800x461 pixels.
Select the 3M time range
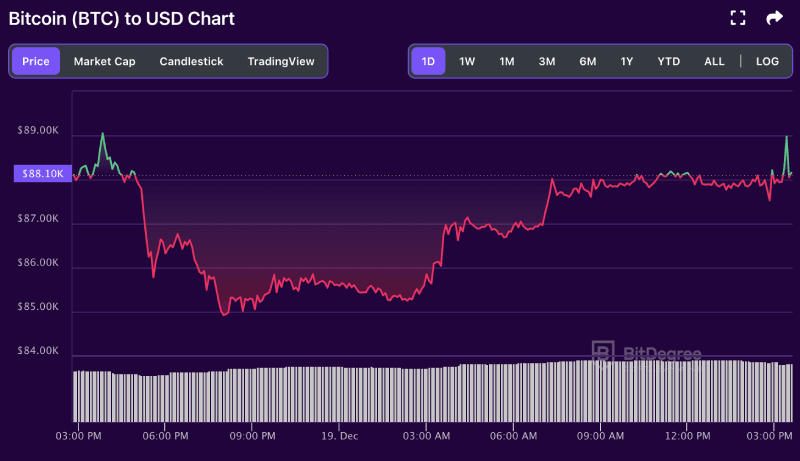coord(547,61)
